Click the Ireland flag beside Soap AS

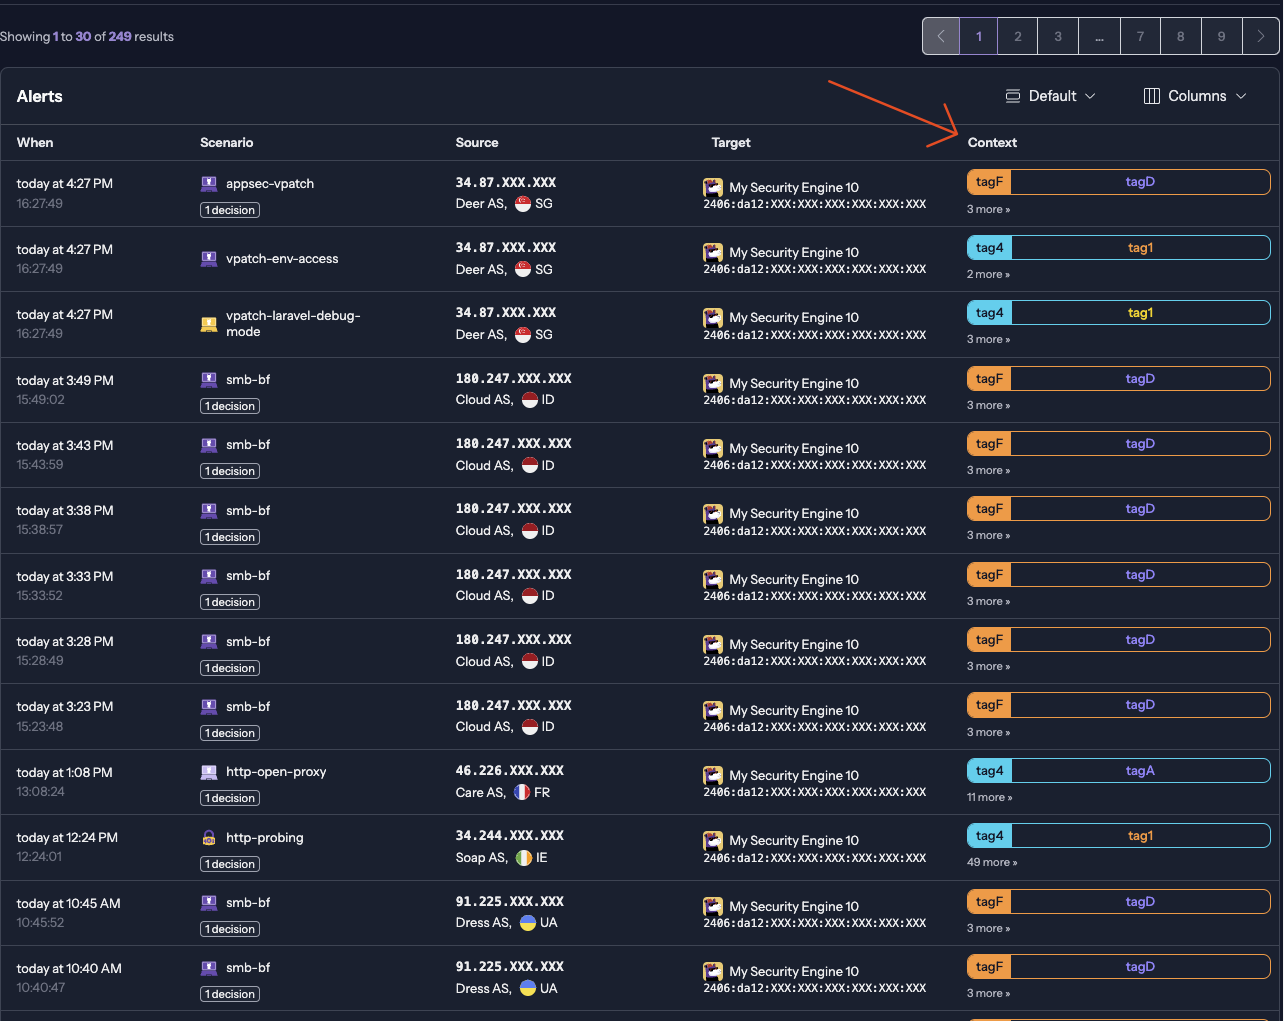(524, 858)
